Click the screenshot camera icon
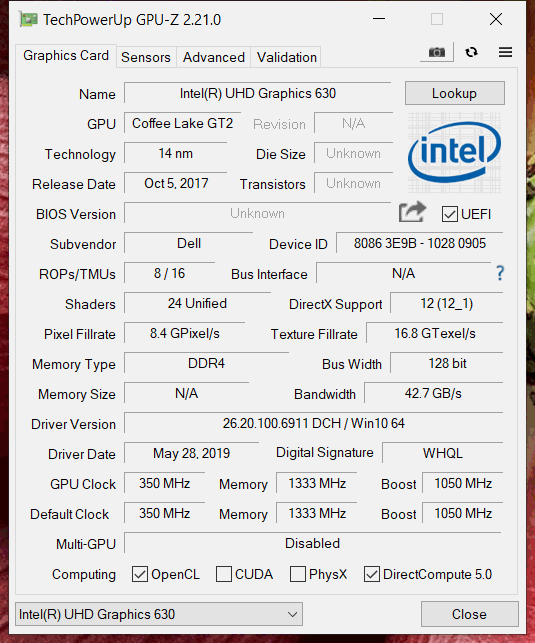The height and width of the screenshot is (643, 535). tap(437, 52)
